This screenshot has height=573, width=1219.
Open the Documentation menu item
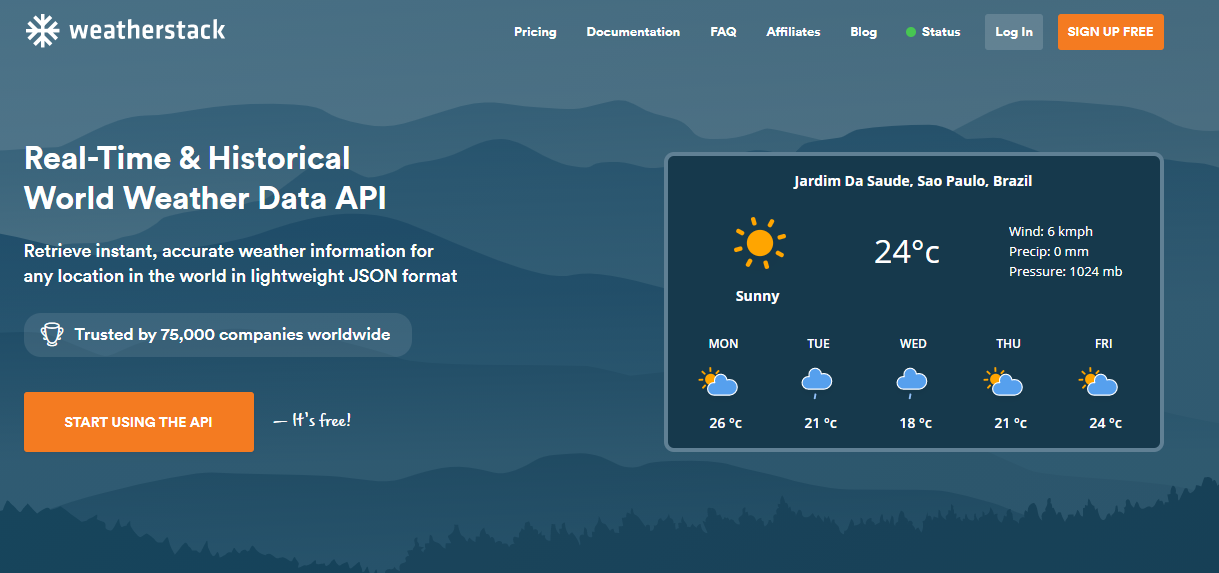[633, 32]
